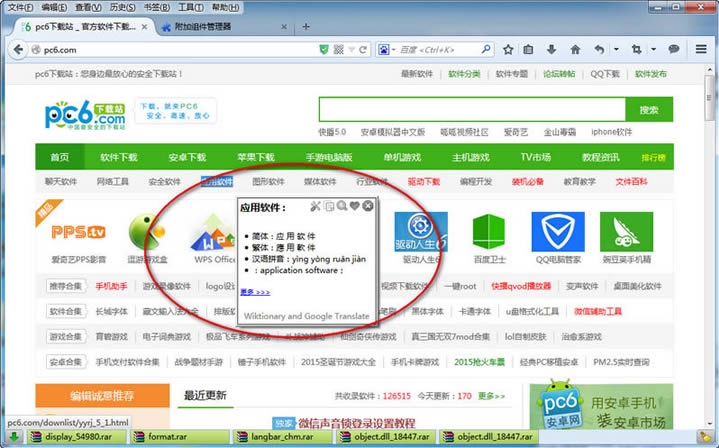The width and height of the screenshot is (719, 448).
Task: Open the Baidu search engine dropdown
Action: (386, 50)
